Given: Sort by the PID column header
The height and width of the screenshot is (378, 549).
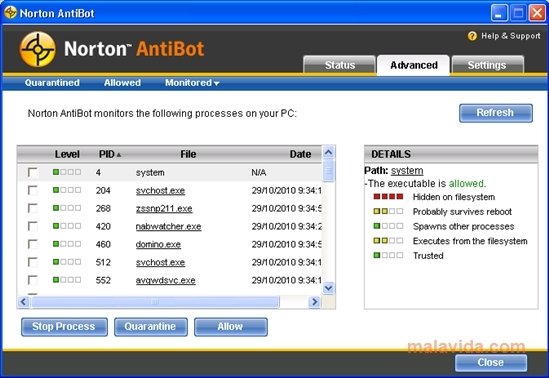Looking at the screenshot, I should tap(110, 154).
